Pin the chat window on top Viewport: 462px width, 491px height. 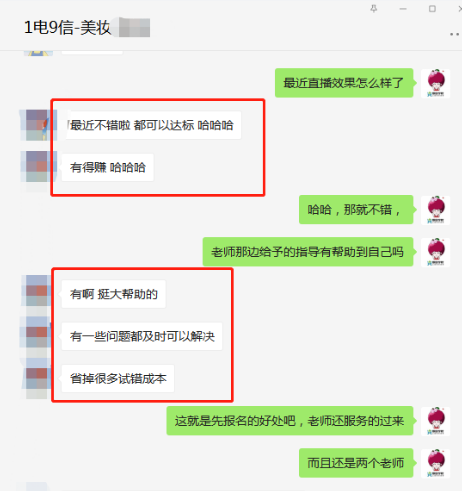[374, 9]
